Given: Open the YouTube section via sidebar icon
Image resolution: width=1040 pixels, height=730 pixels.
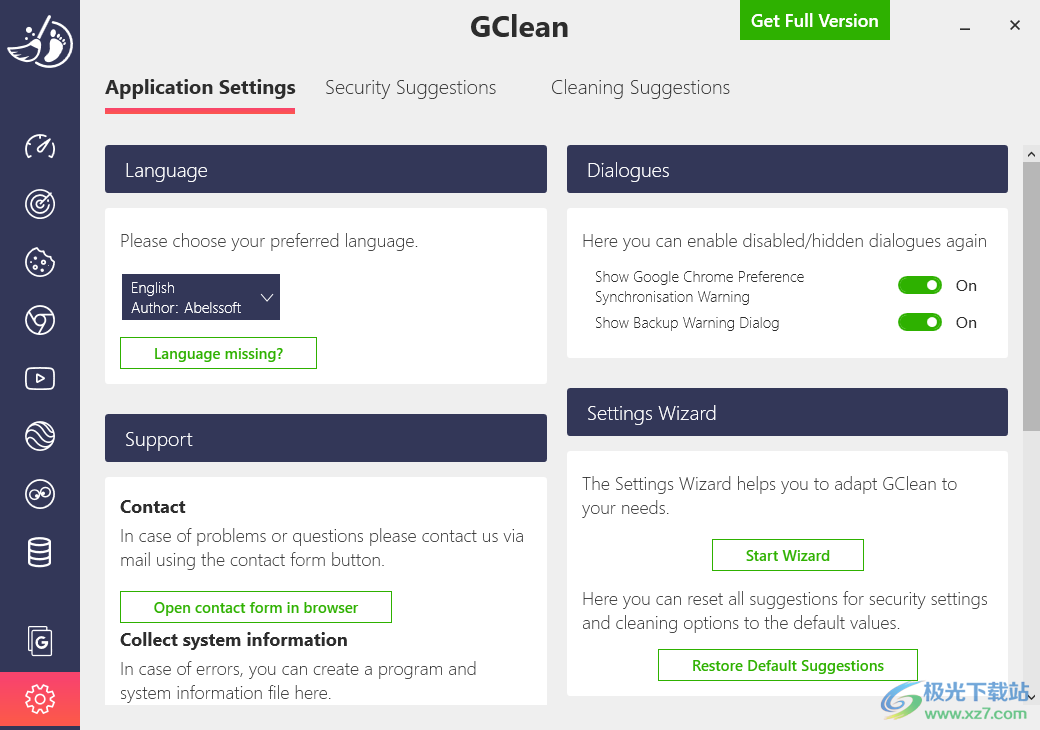Looking at the screenshot, I should point(40,378).
